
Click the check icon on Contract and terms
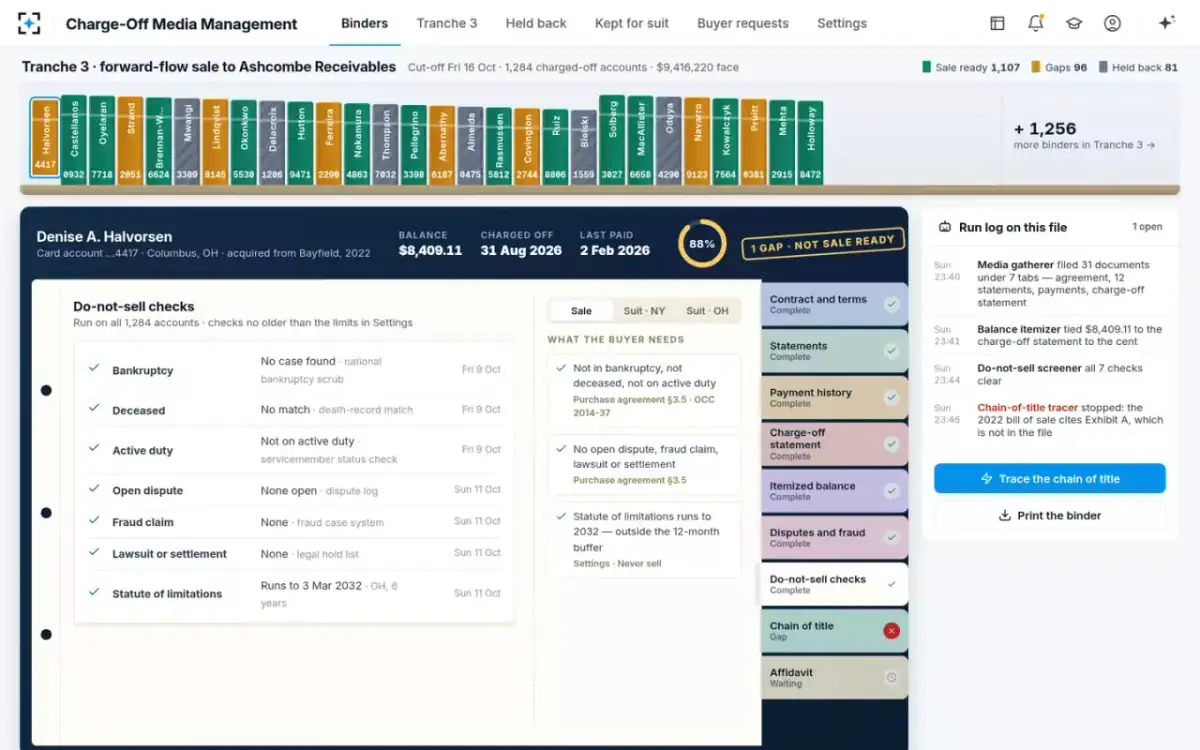click(891, 304)
